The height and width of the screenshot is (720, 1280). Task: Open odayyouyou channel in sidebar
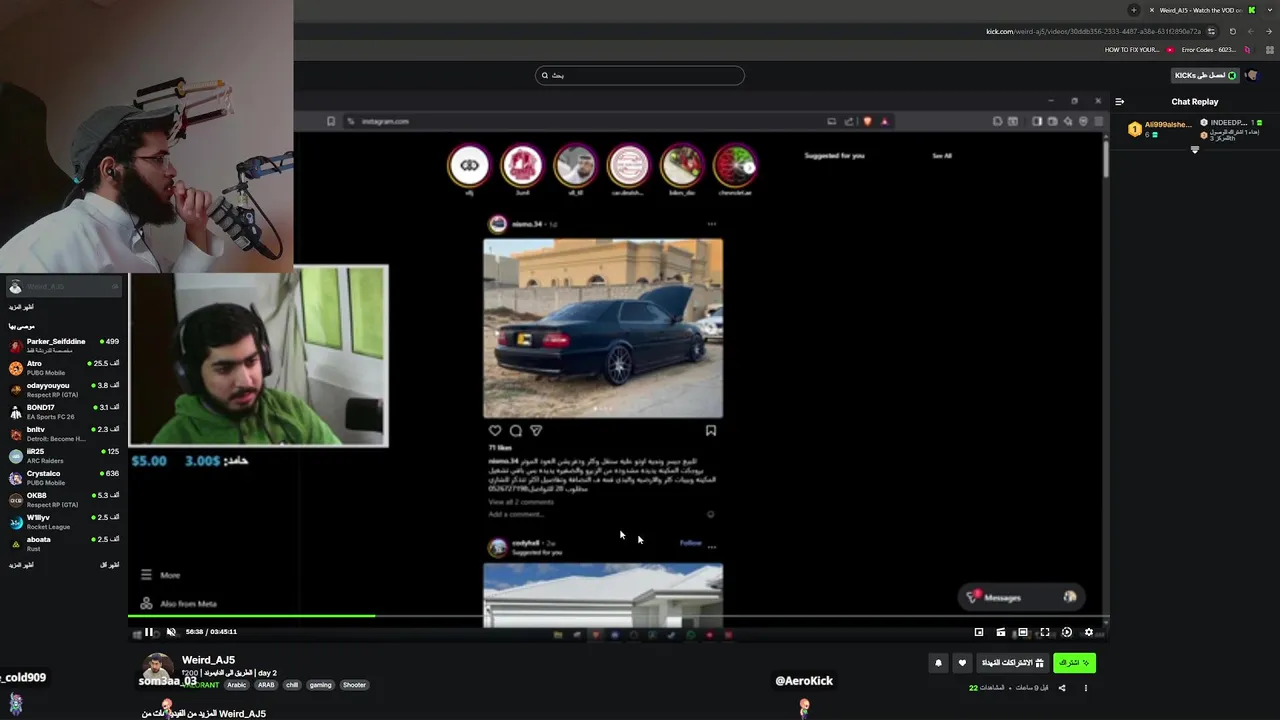tap(64, 390)
